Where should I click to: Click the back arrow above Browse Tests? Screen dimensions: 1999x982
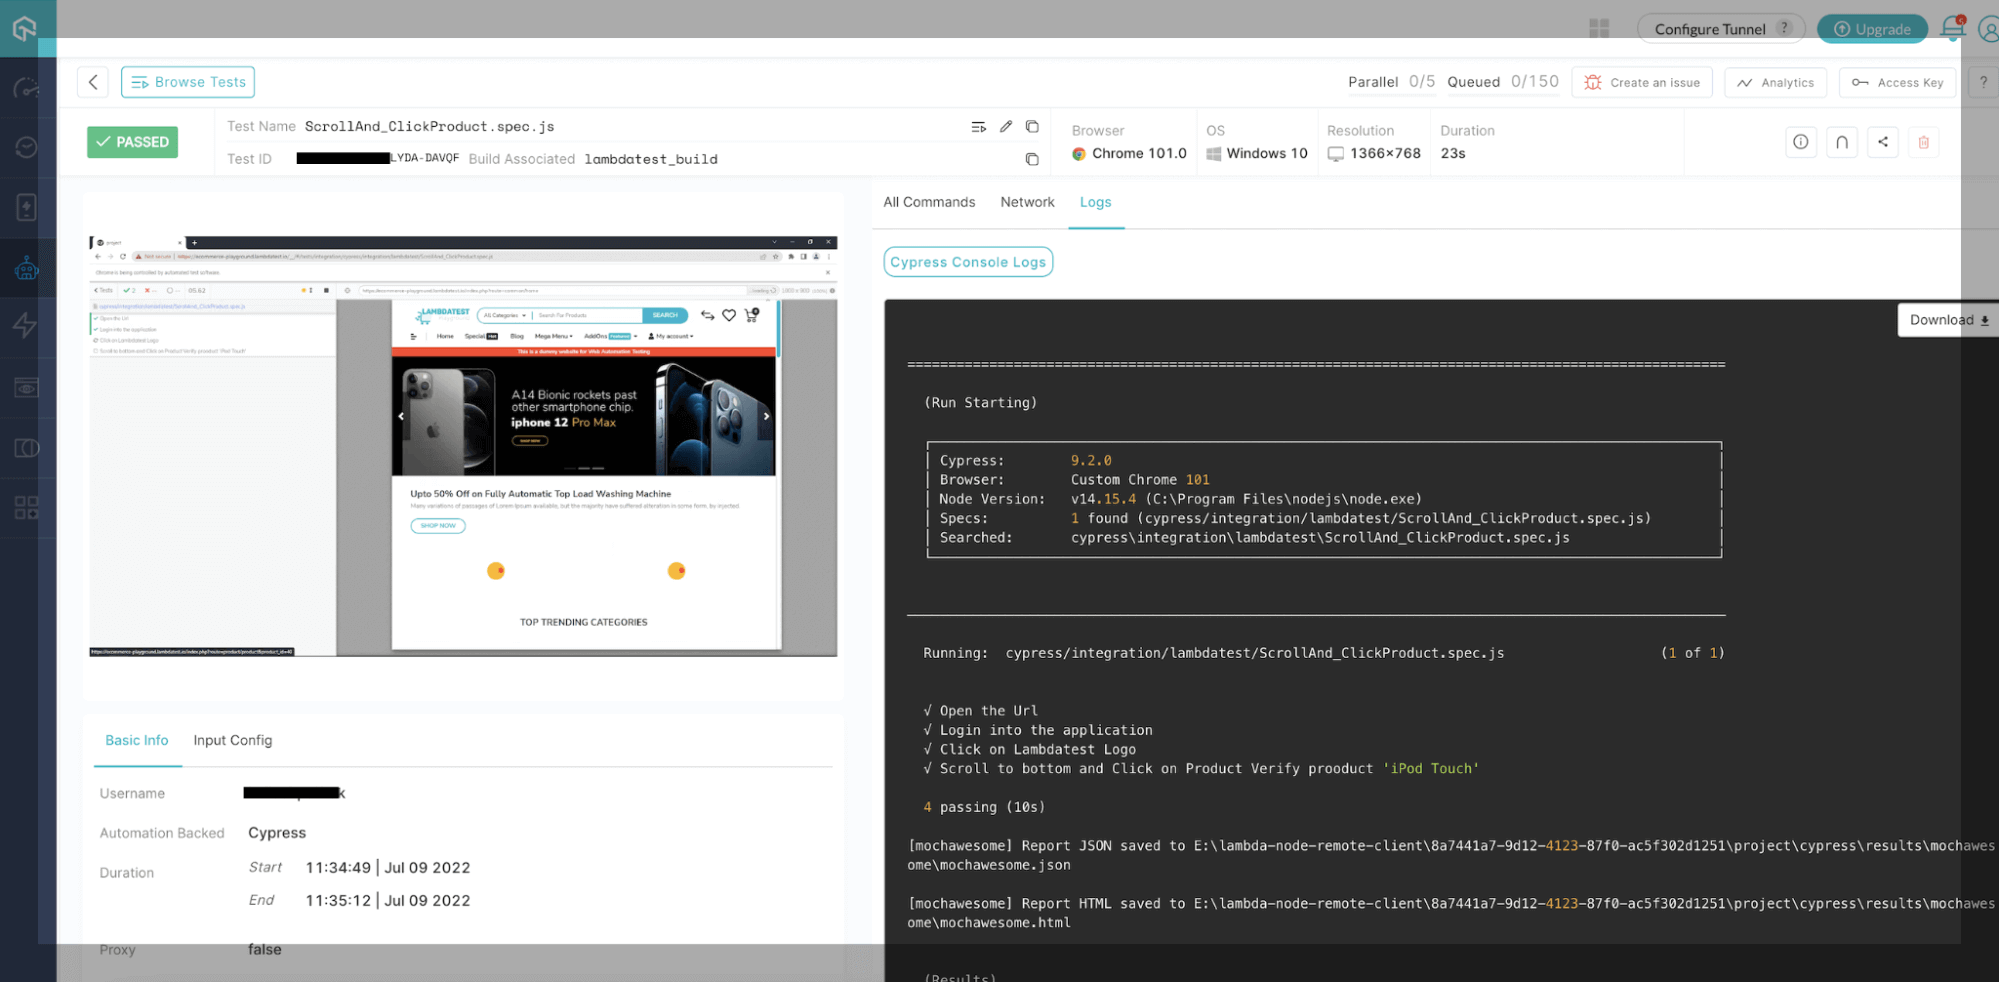point(92,82)
